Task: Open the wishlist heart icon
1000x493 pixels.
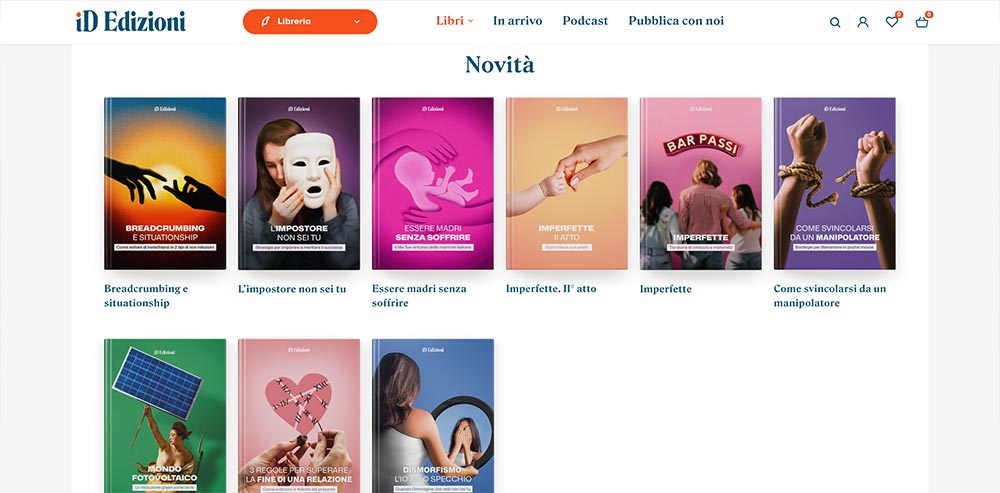Action: 892,22
